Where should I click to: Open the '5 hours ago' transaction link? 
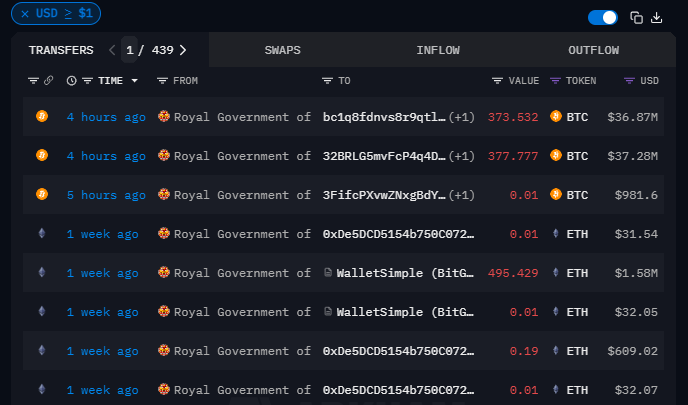pyautogui.click(x=106, y=195)
